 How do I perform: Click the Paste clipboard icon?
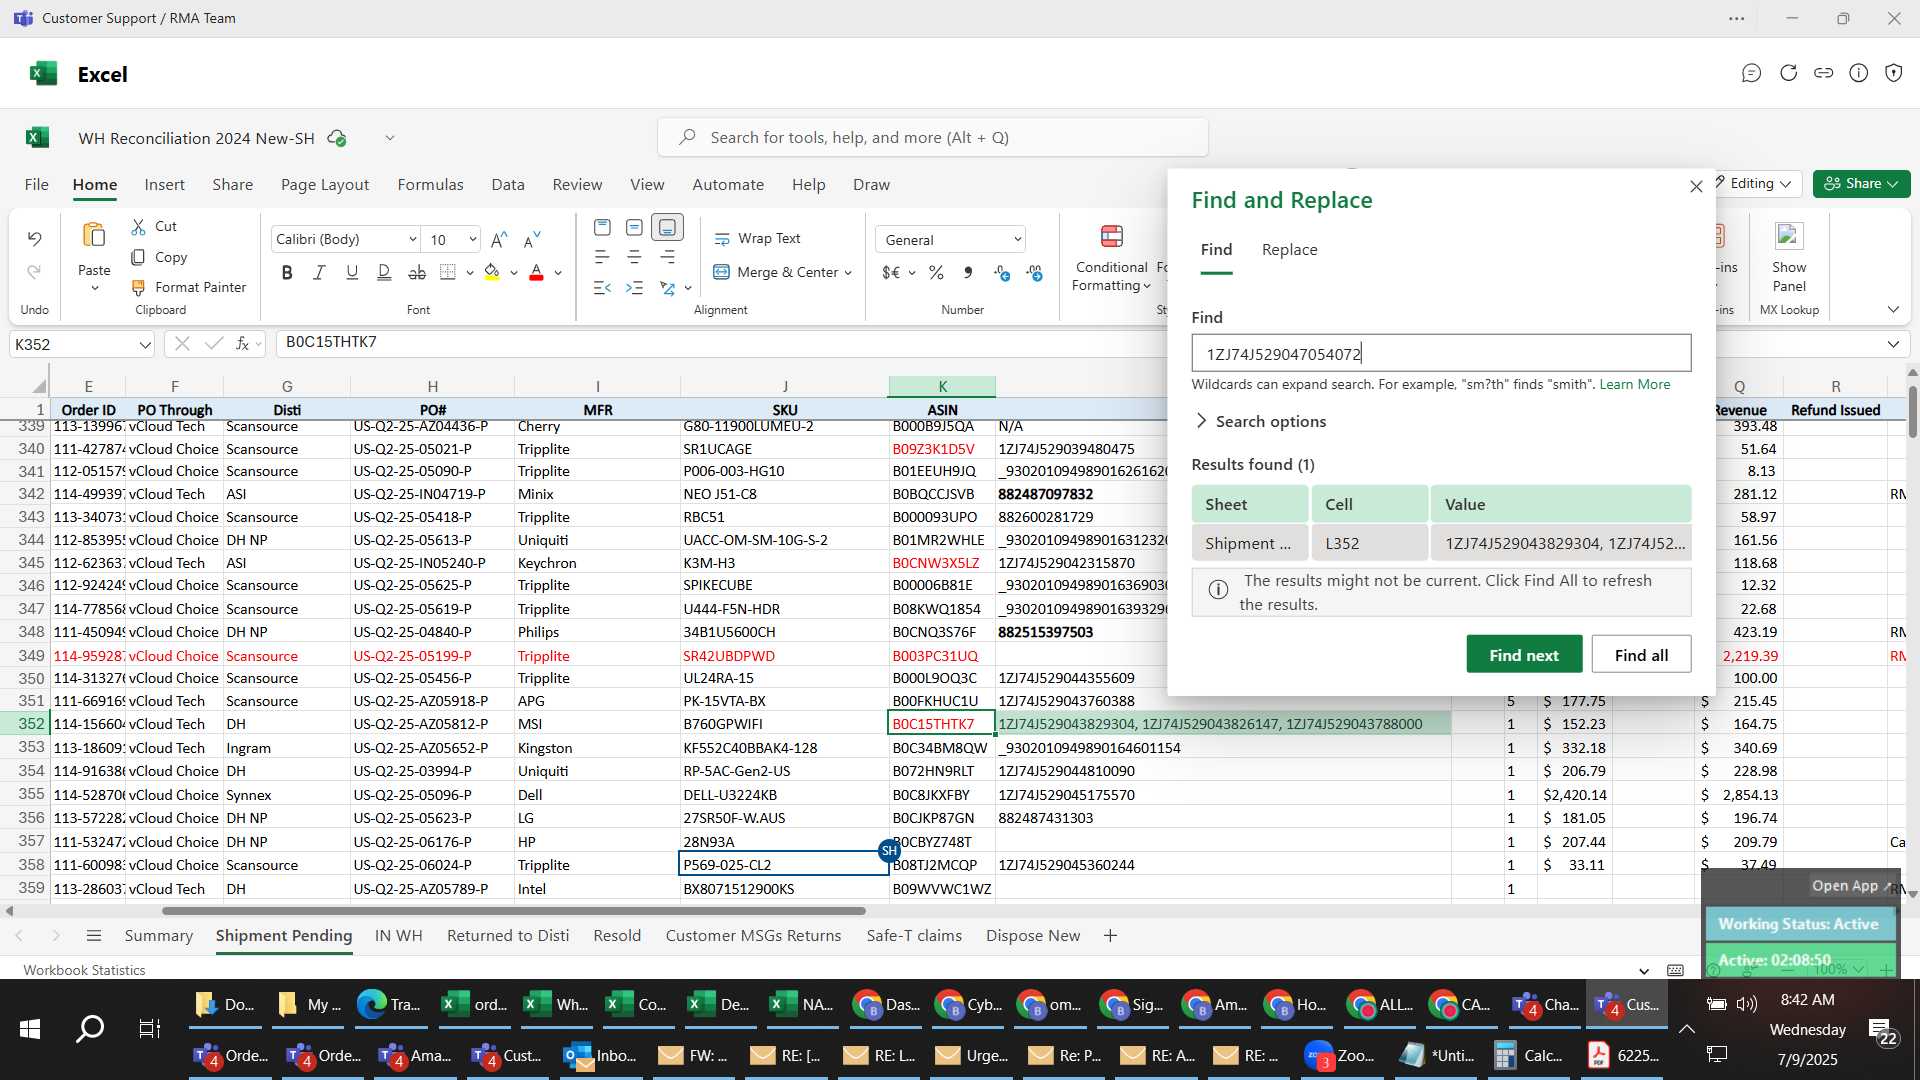coord(94,236)
